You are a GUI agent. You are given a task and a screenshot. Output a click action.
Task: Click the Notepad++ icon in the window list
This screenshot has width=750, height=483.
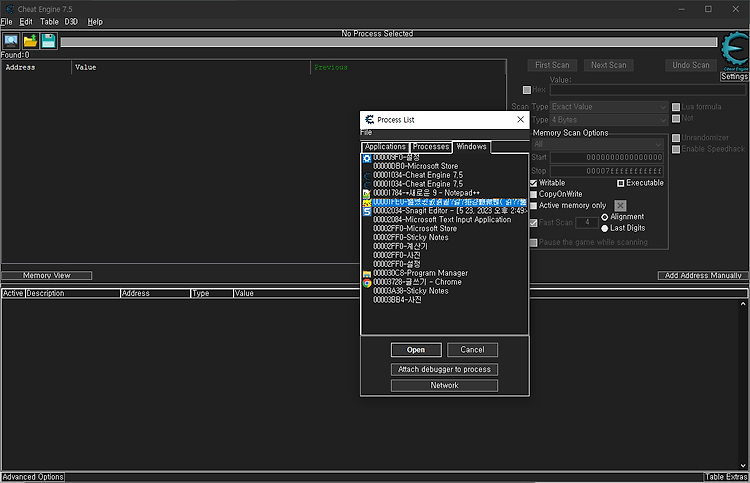[367, 194]
